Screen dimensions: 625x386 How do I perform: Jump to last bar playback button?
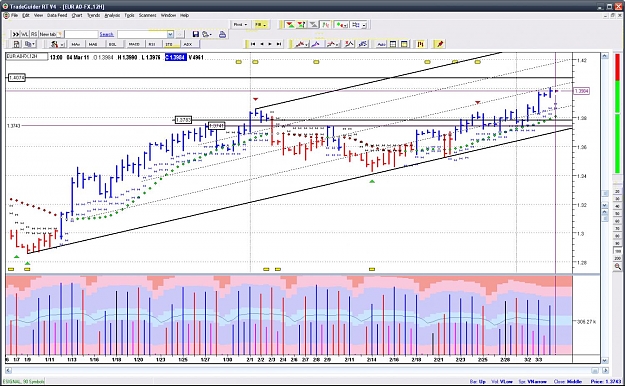click(x=279, y=44)
